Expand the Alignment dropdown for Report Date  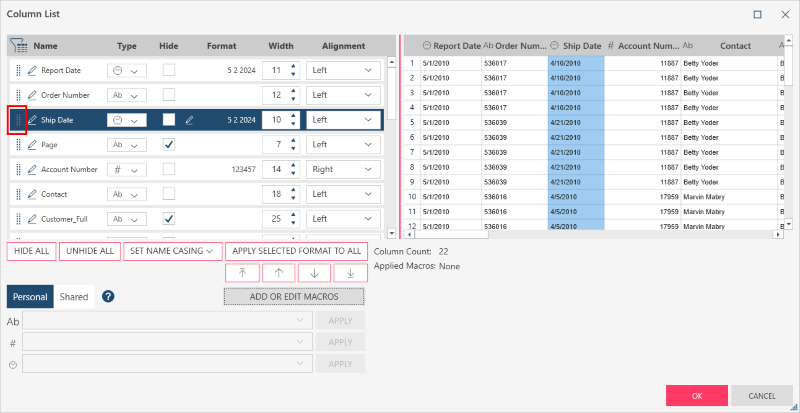pyautogui.click(x=343, y=71)
